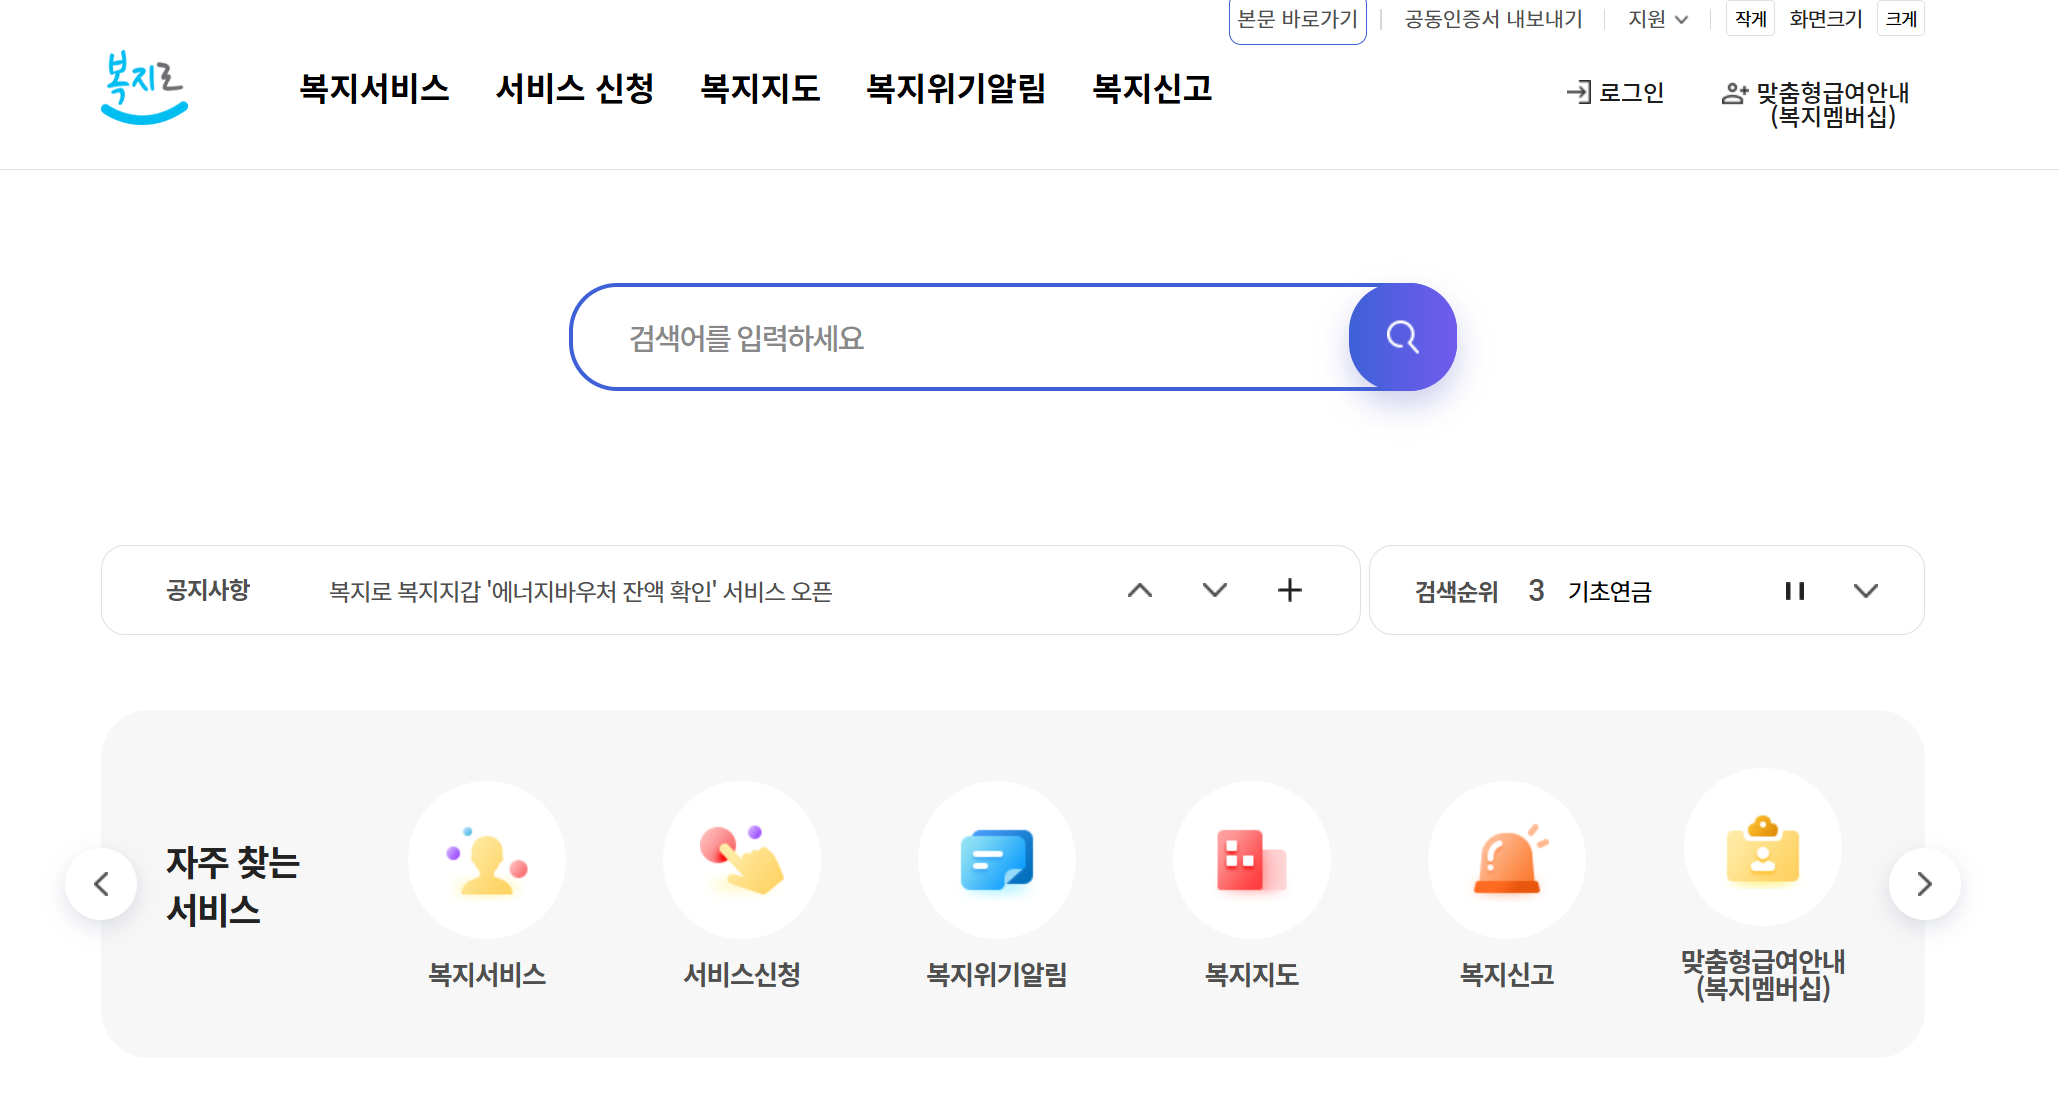Show next notice with down chevron
The width and height of the screenshot is (2059, 1095).
pyautogui.click(x=1214, y=590)
